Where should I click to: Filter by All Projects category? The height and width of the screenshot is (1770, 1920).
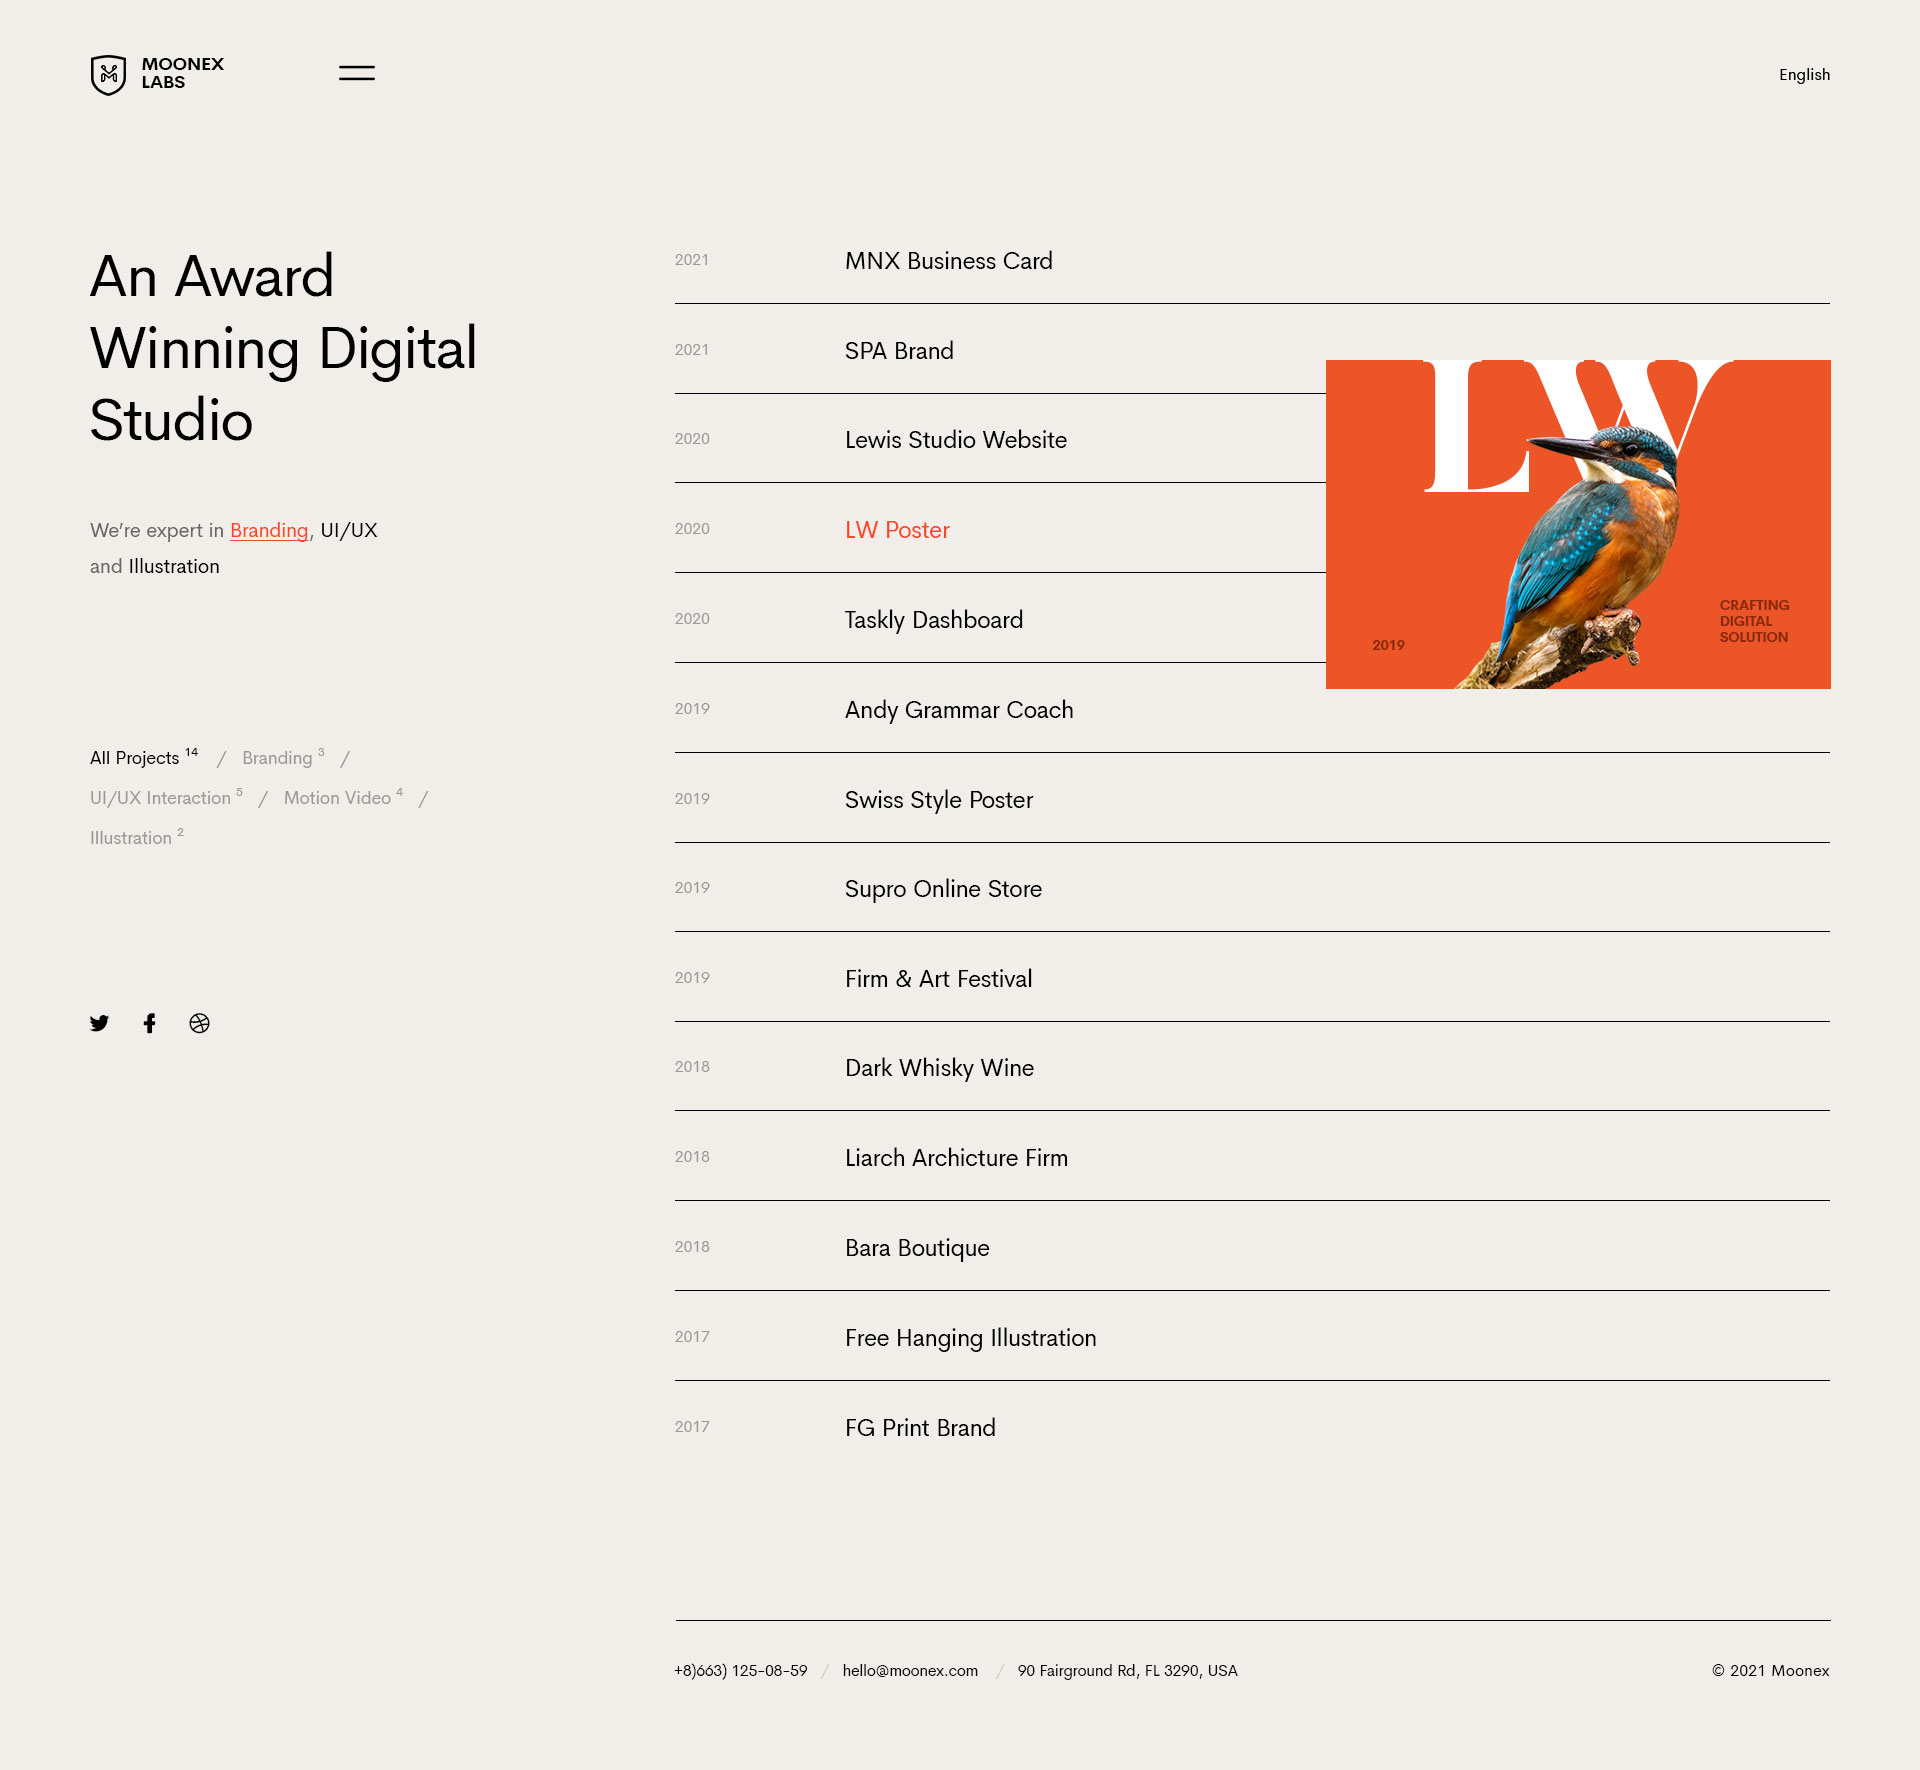tap(135, 758)
